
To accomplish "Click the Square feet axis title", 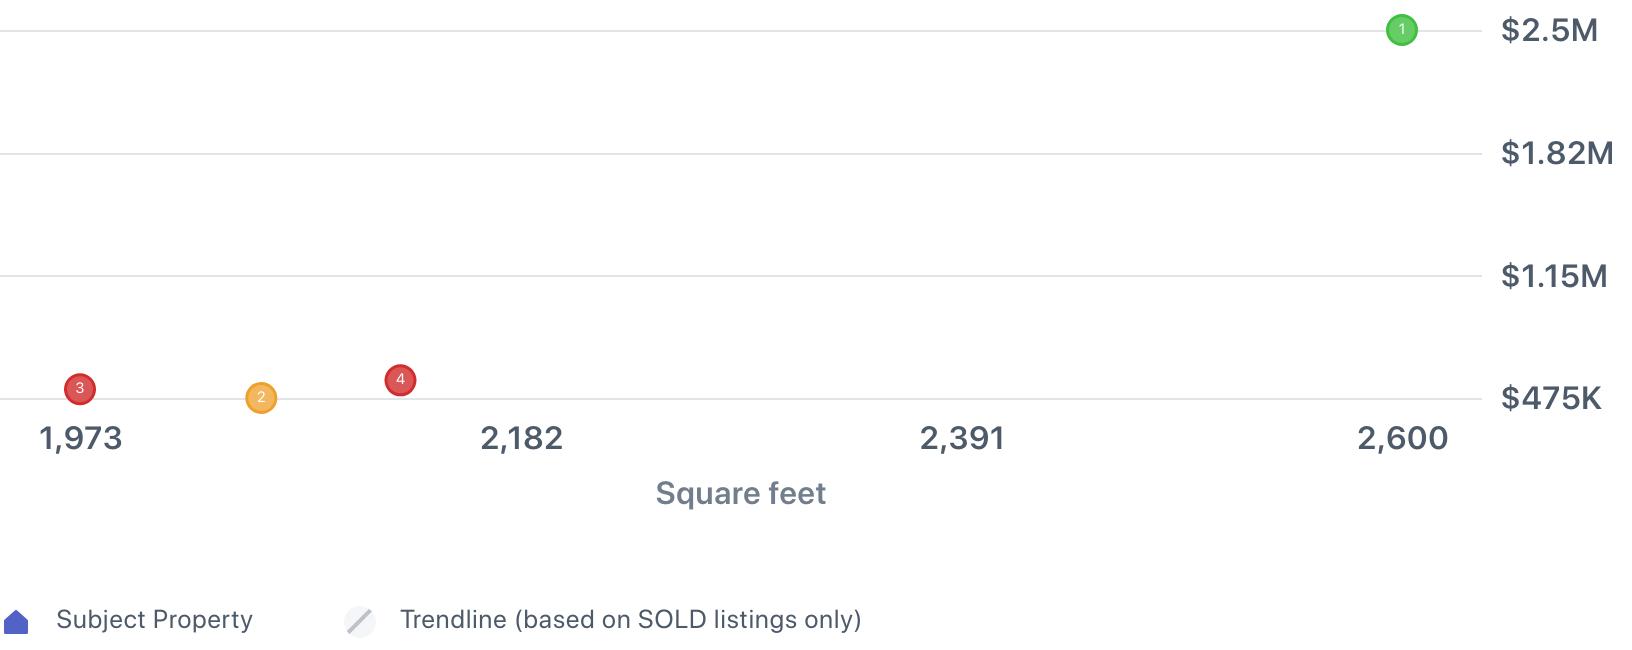I will click(740, 493).
